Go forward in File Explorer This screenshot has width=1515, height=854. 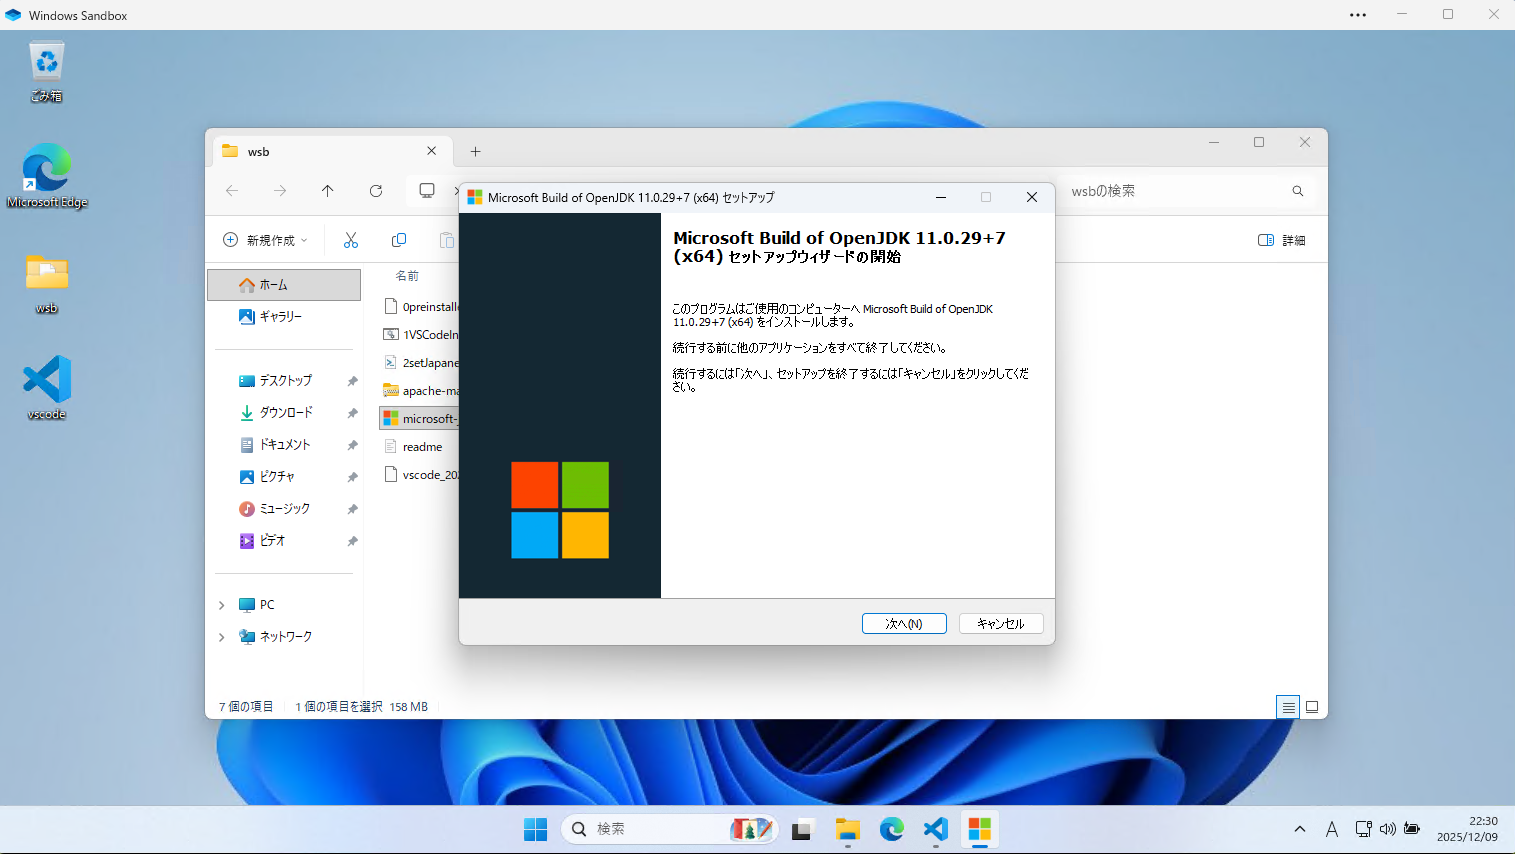tap(280, 191)
